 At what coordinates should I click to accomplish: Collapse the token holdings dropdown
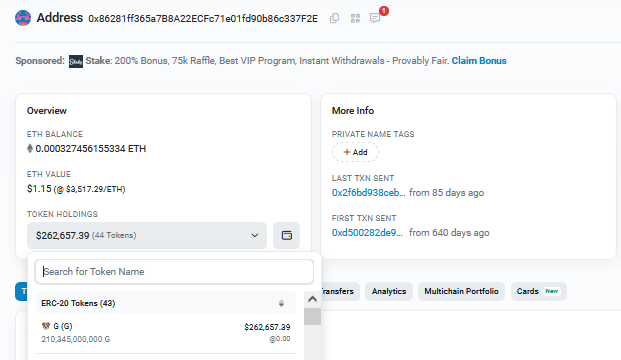tap(147, 236)
